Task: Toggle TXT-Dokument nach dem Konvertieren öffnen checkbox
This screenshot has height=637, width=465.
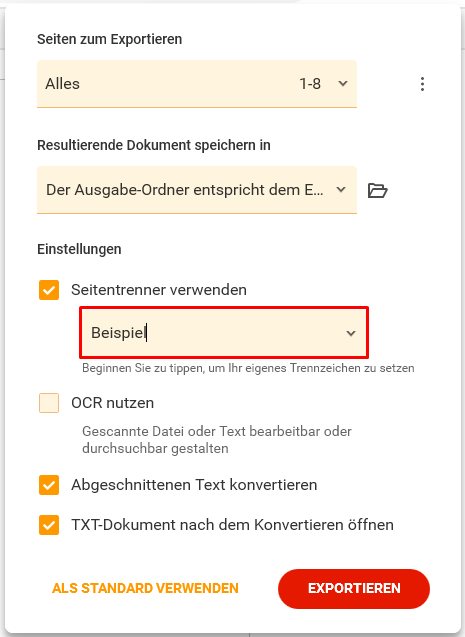Action: (49, 525)
